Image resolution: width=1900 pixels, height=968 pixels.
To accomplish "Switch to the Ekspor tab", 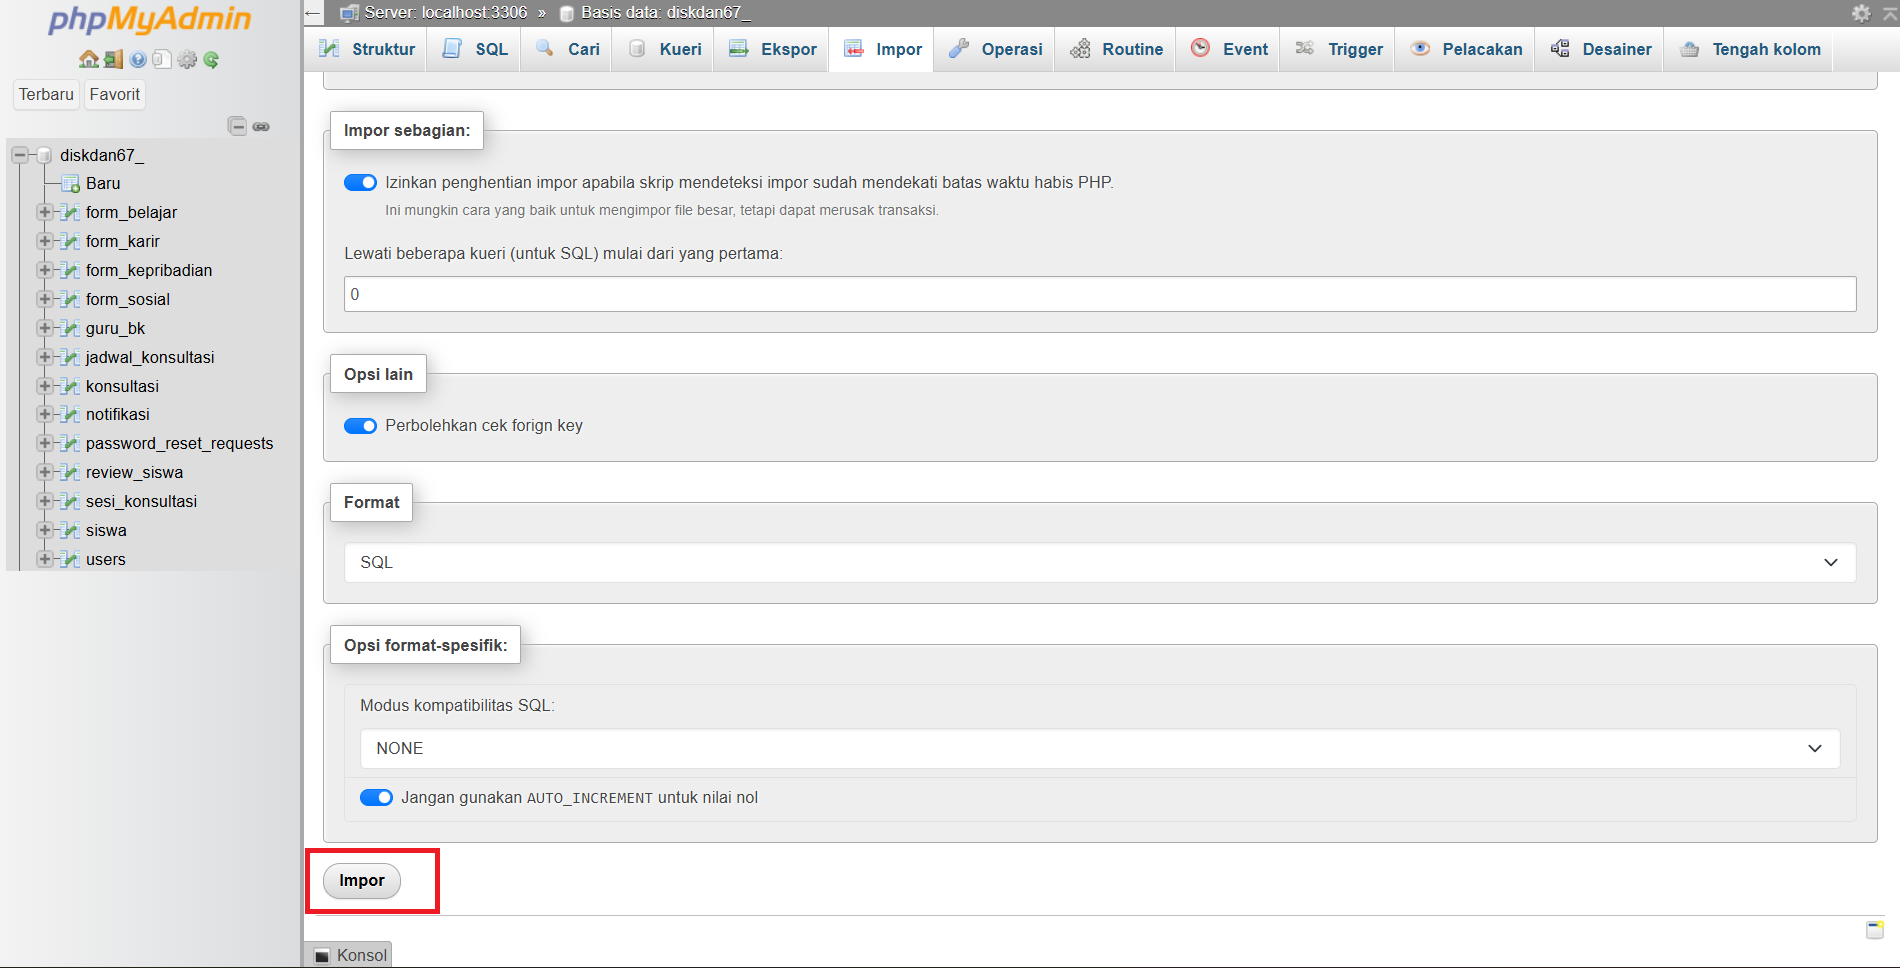I will pos(773,49).
